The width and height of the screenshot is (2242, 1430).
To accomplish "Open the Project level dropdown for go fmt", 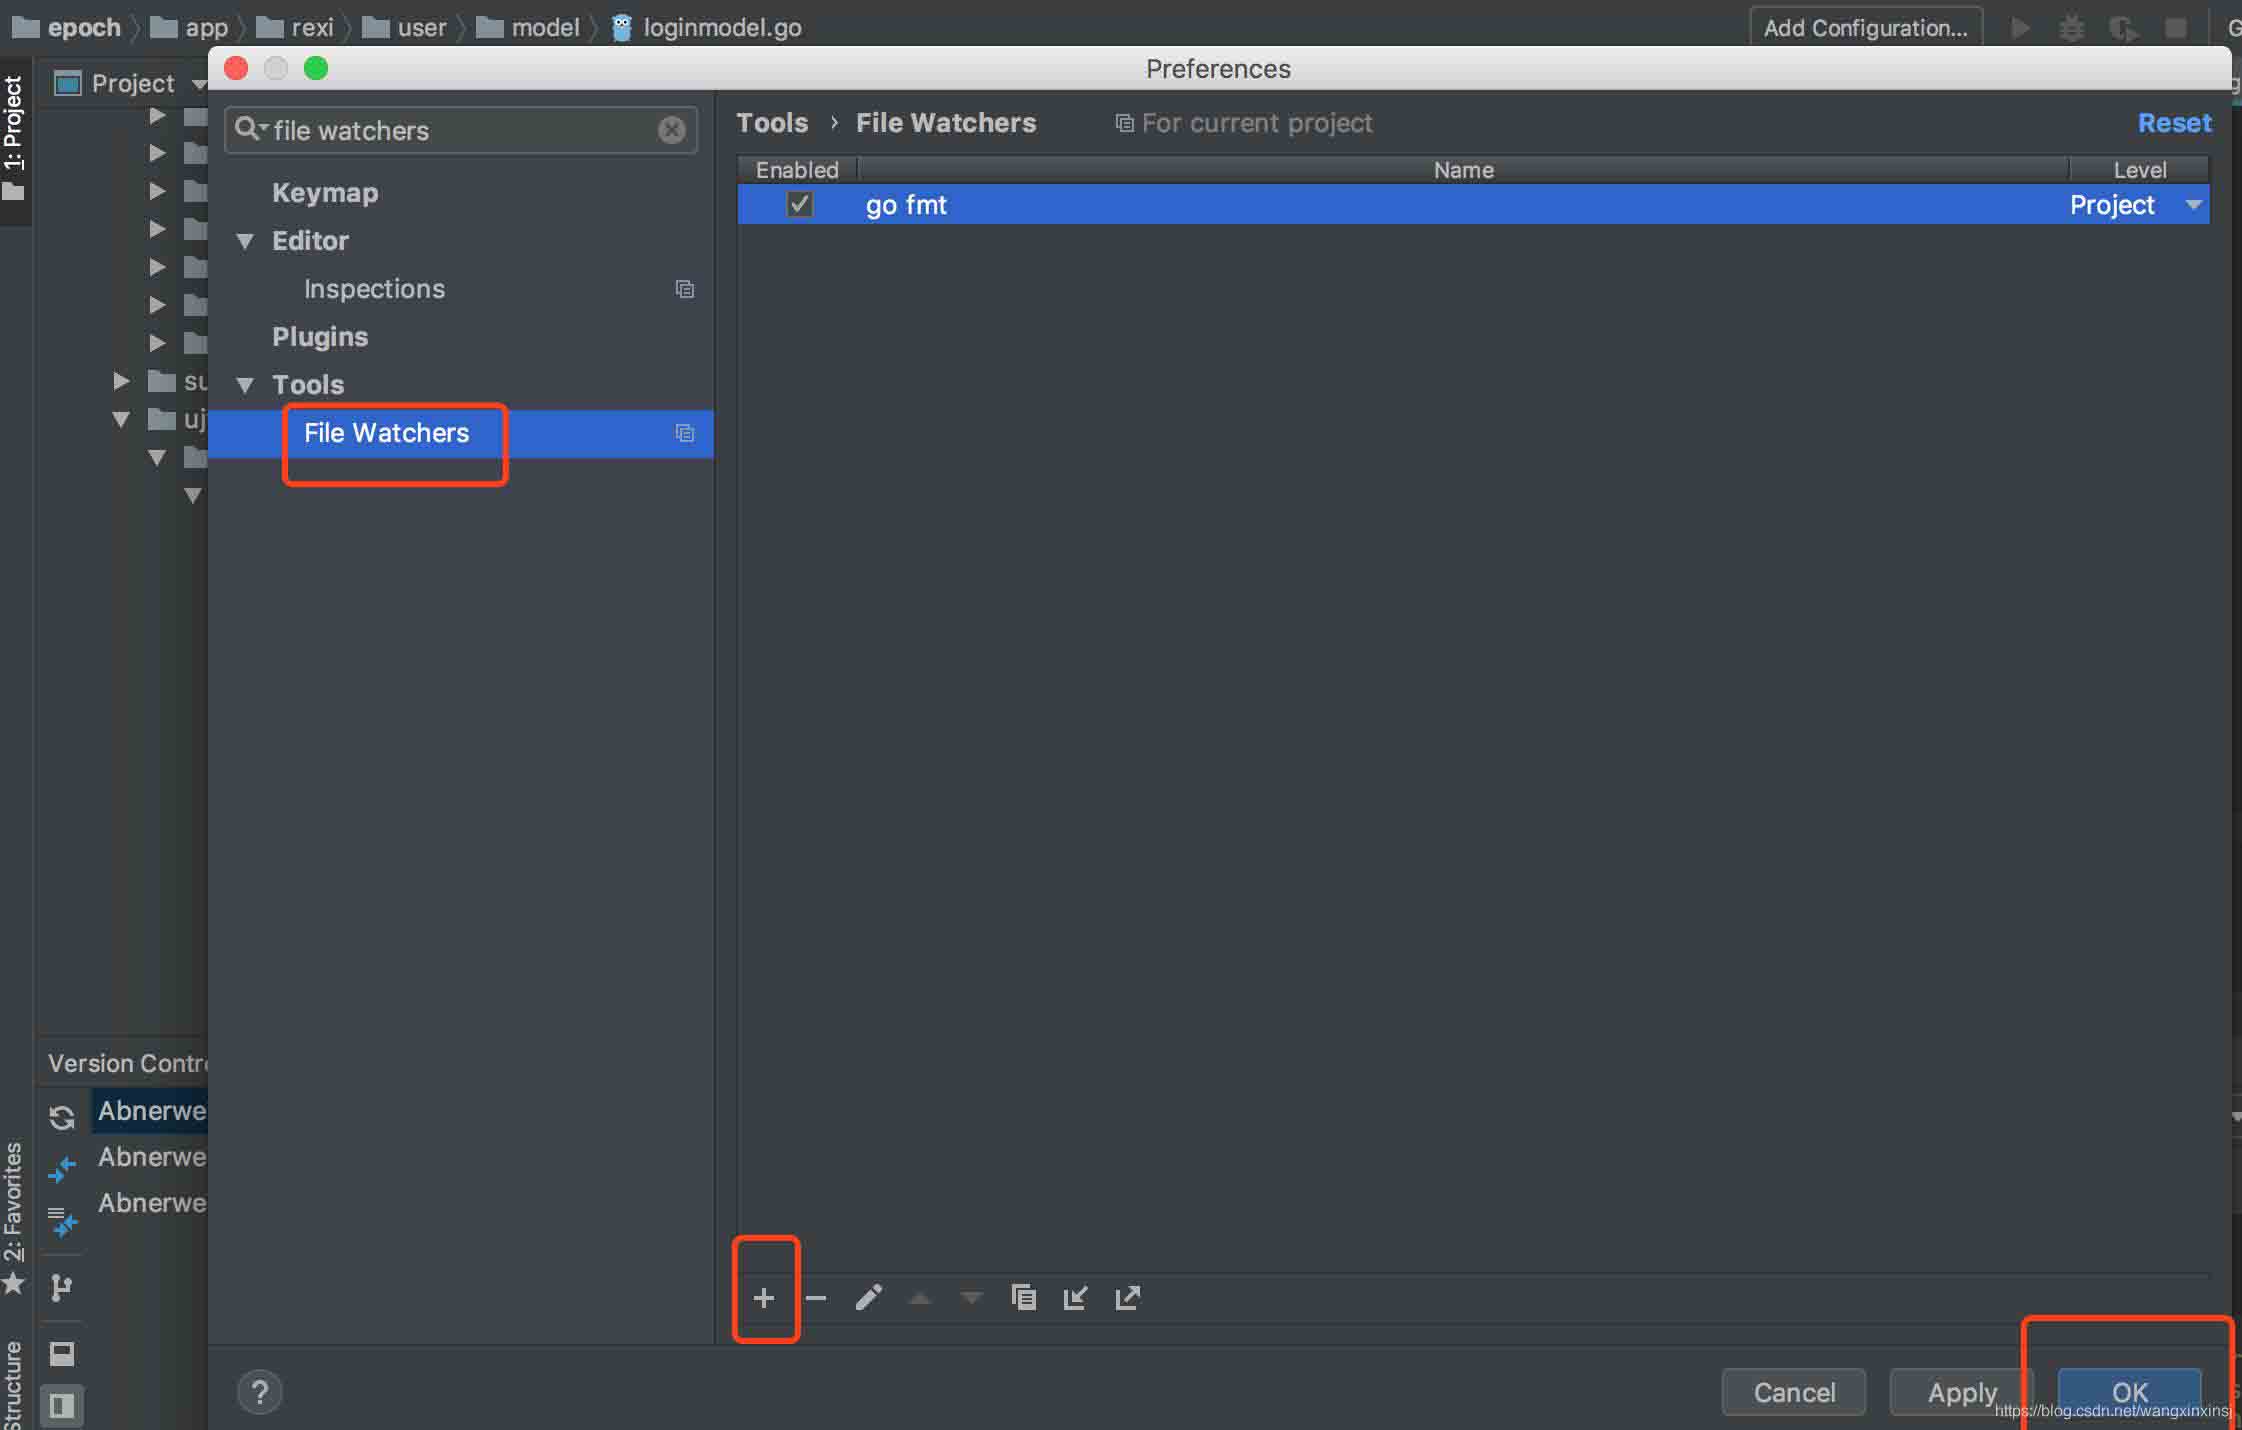I will (2195, 203).
